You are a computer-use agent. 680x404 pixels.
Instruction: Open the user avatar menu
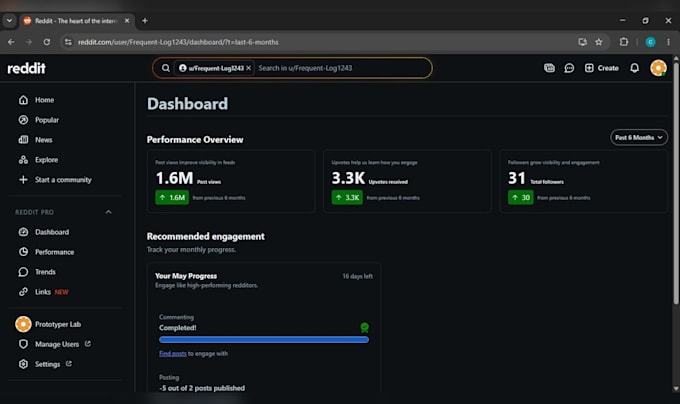click(658, 68)
